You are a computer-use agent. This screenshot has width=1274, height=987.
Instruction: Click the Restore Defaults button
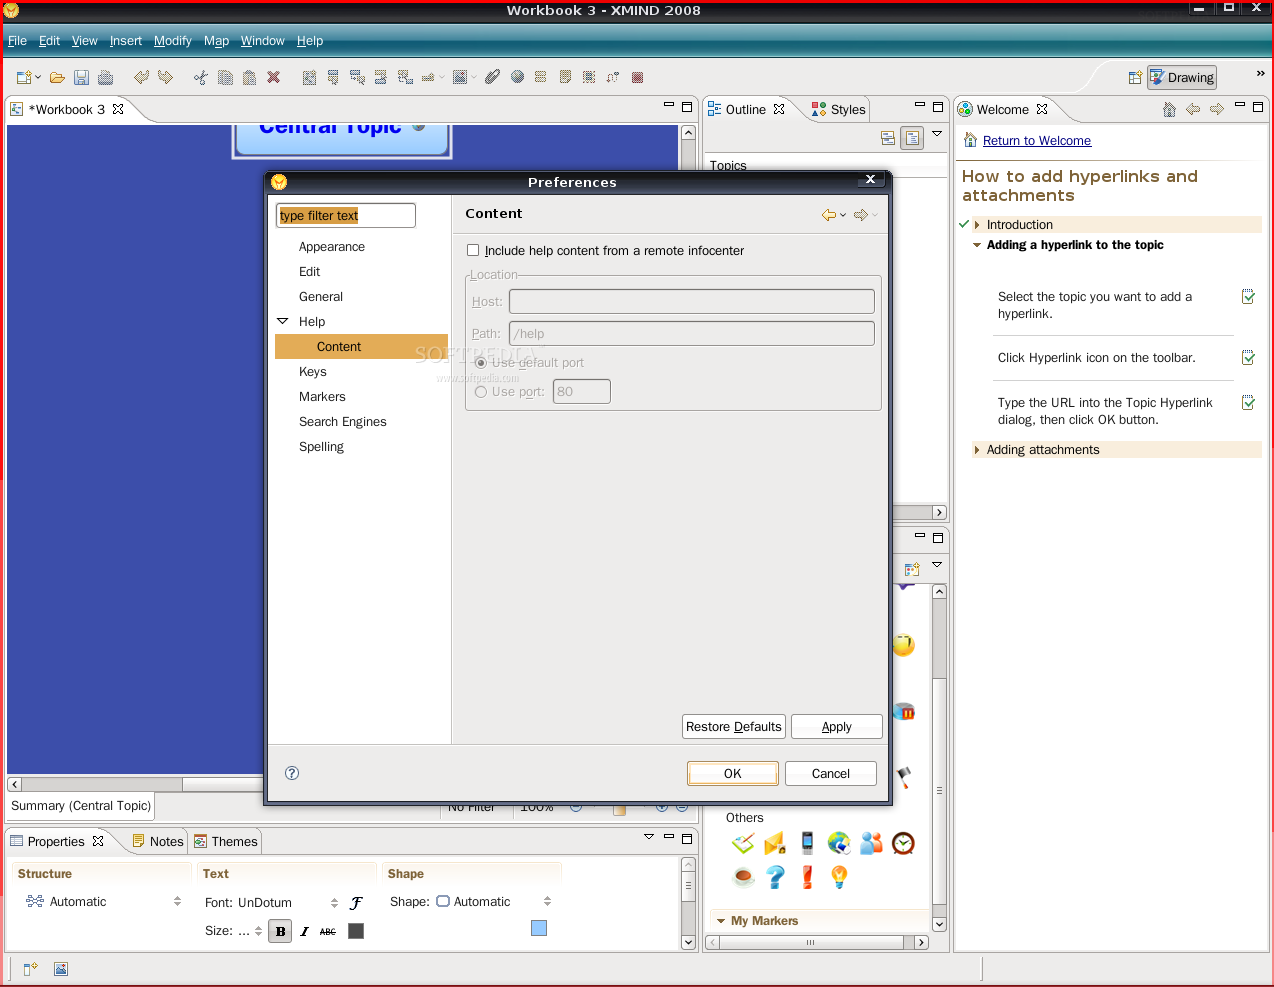[x=734, y=727]
